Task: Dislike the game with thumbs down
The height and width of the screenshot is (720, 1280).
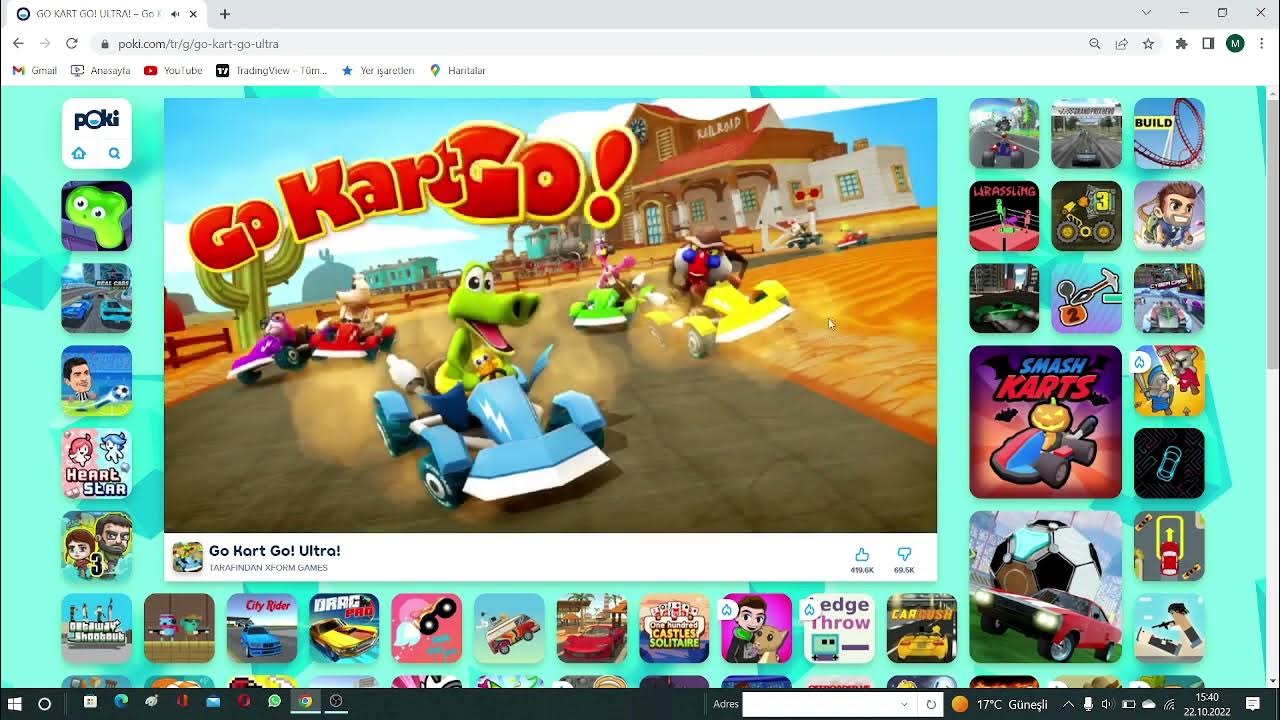Action: pyautogui.click(x=904, y=555)
